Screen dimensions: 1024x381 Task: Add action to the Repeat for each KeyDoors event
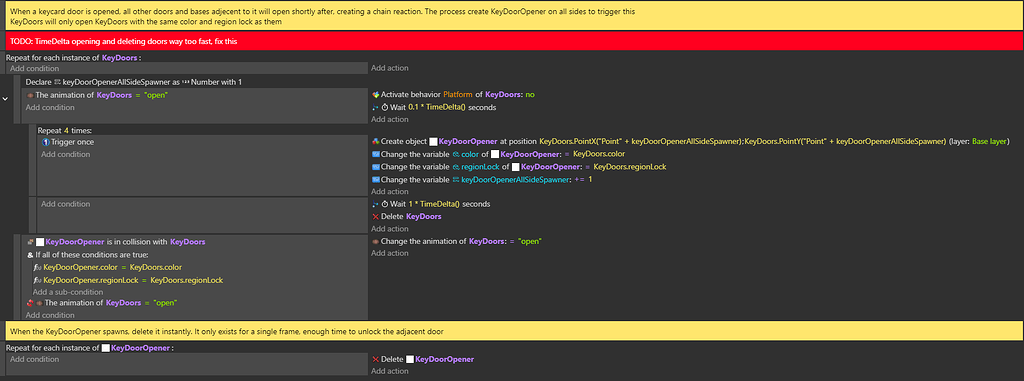pyautogui.click(x=390, y=68)
